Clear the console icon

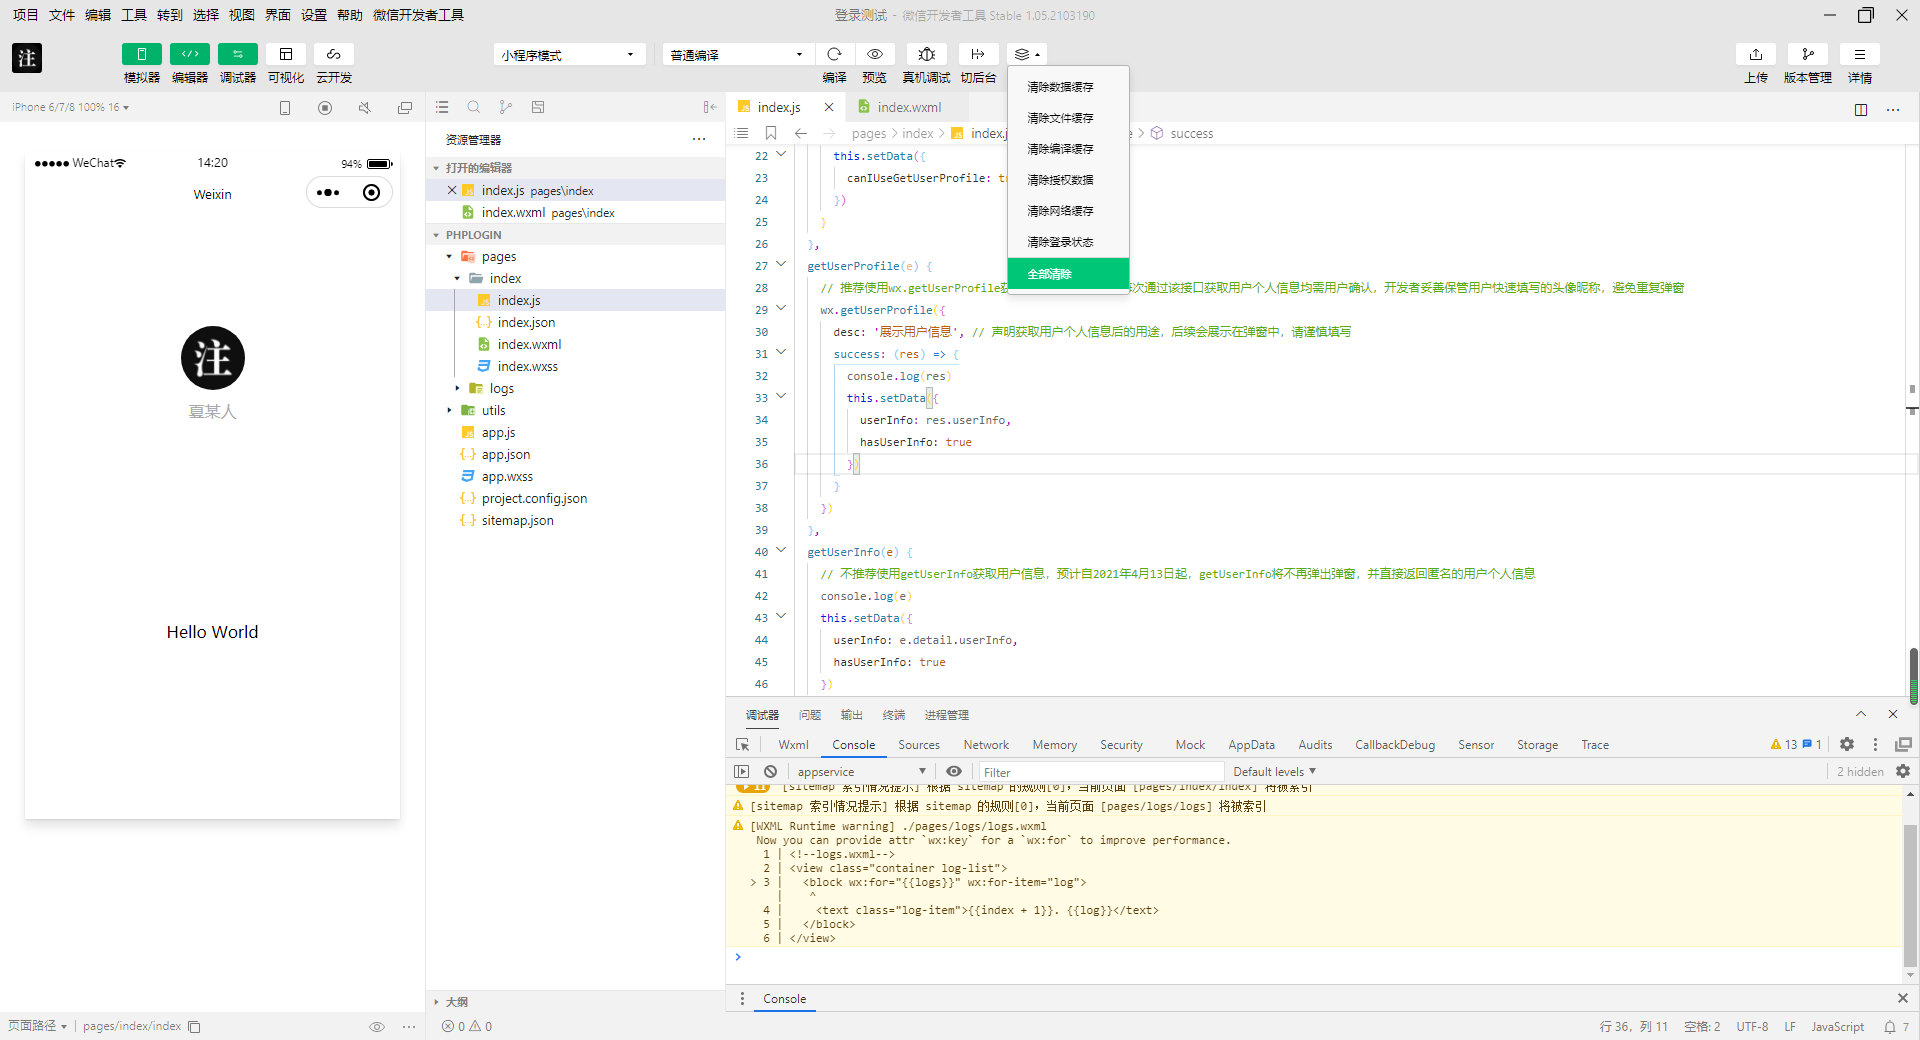pyautogui.click(x=770, y=772)
